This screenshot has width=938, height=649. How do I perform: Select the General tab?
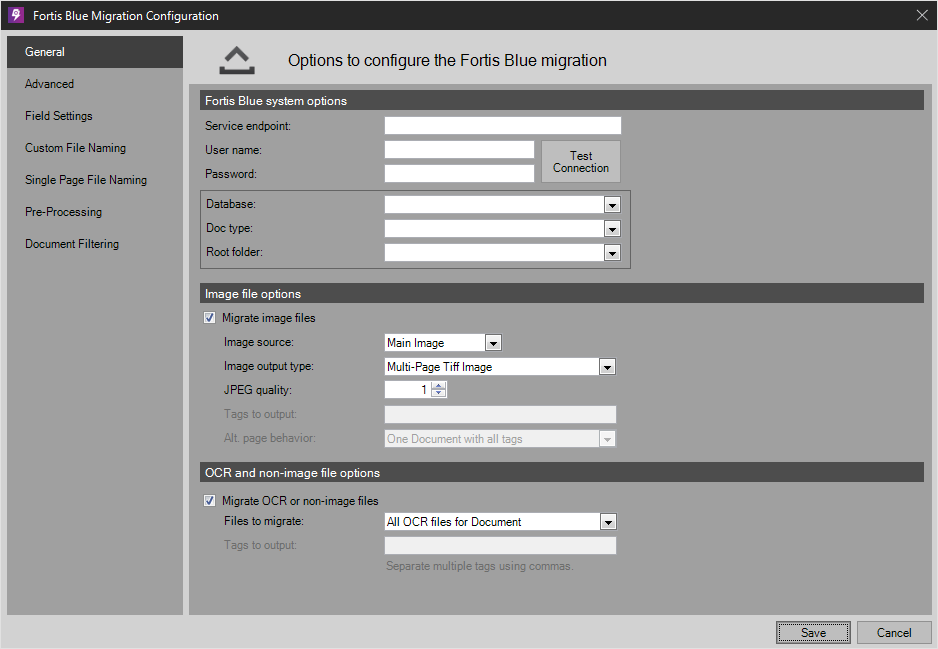[95, 52]
